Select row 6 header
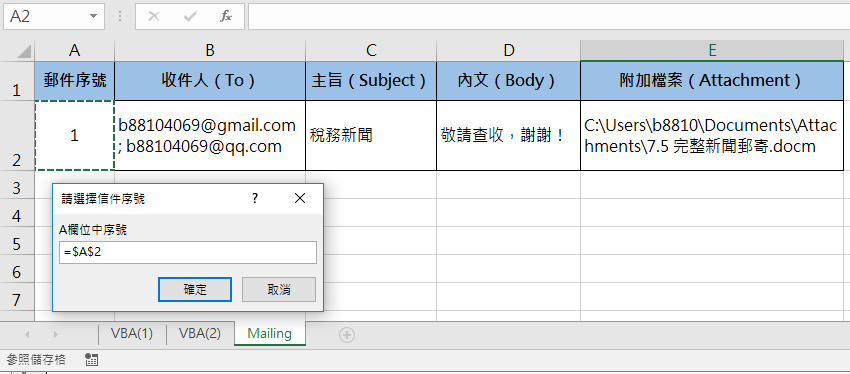 (x=17, y=269)
